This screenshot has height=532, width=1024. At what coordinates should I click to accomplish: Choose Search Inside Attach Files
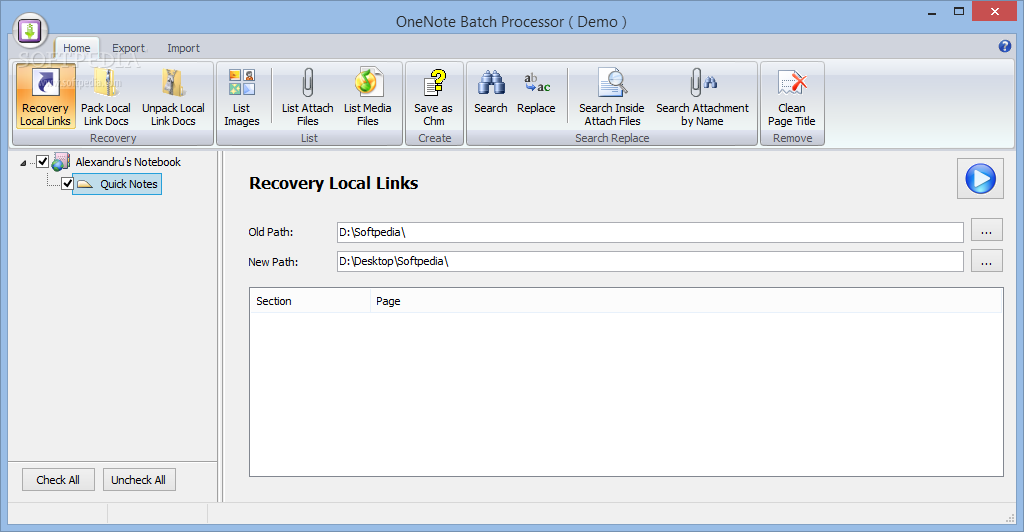pos(612,97)
